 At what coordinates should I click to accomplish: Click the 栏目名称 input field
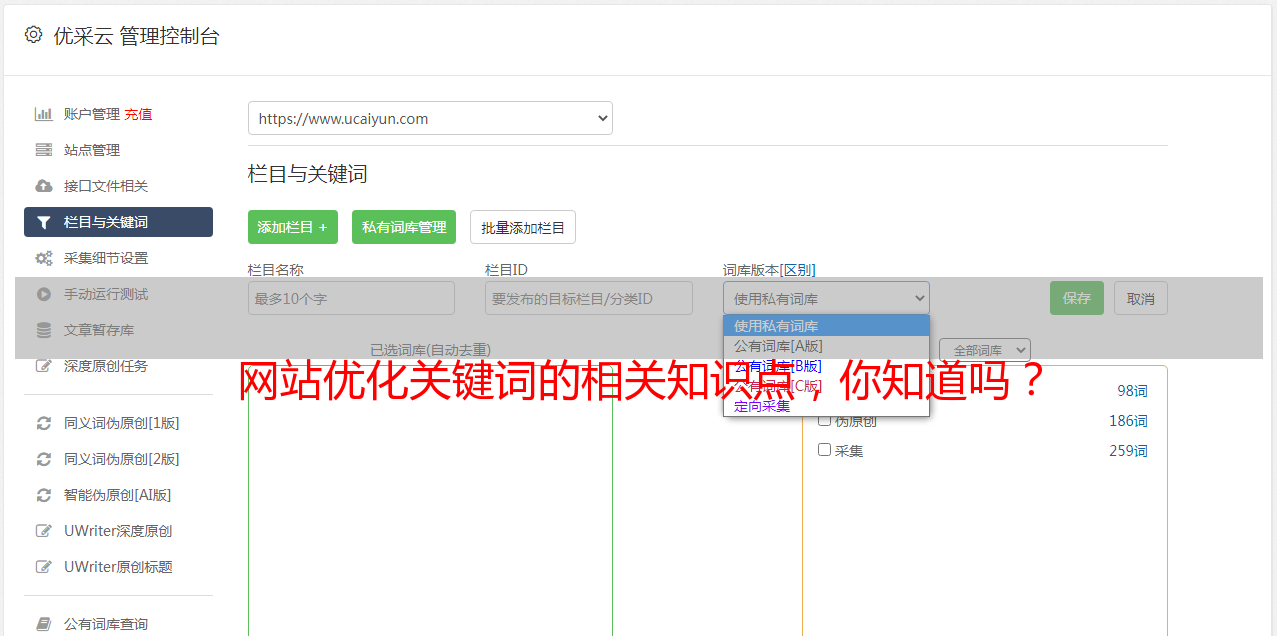click(x=351, y=298)
